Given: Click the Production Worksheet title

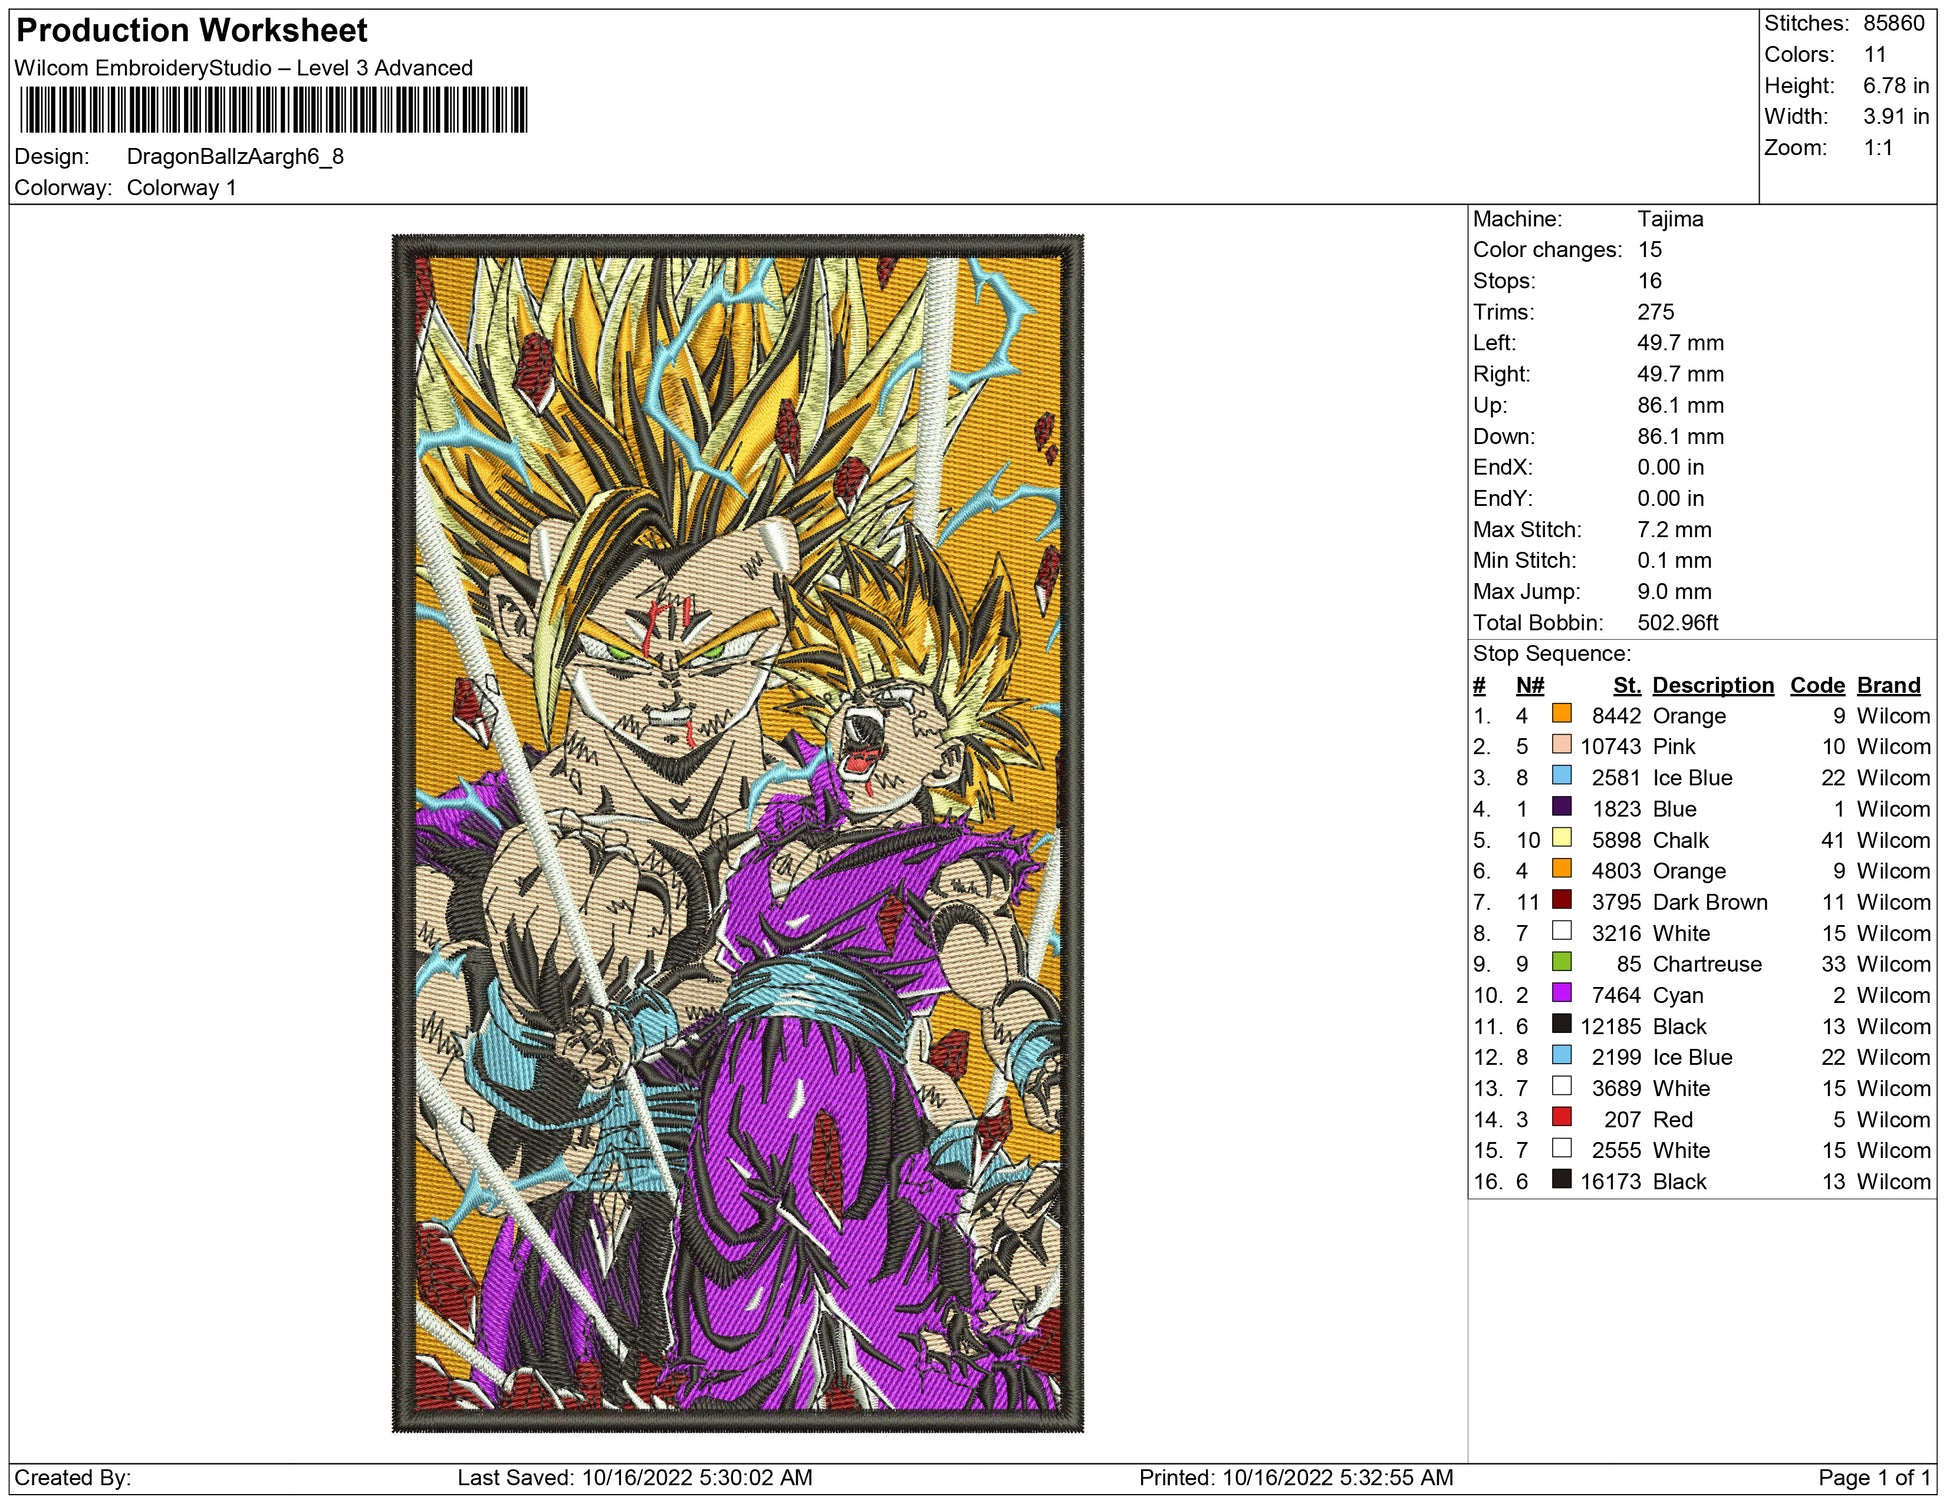Looking at the screenshot, I should pos(192,31).
